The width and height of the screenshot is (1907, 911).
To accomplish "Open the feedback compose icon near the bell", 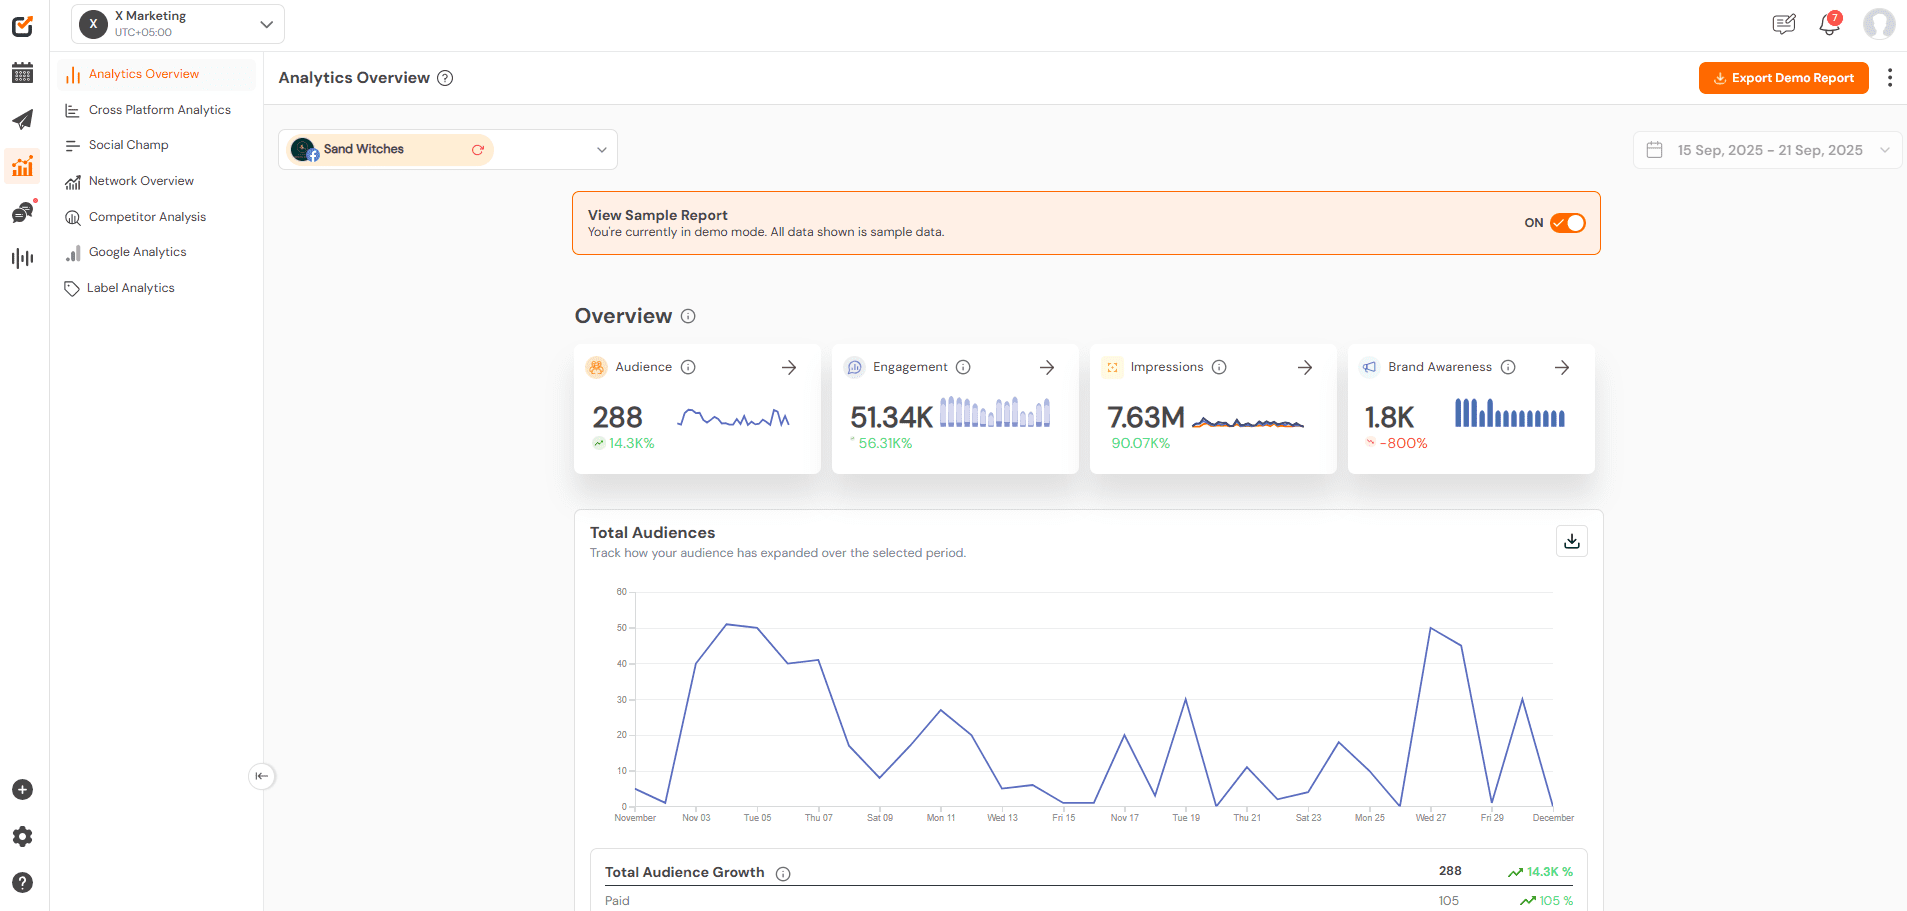I will point(1784,24).
